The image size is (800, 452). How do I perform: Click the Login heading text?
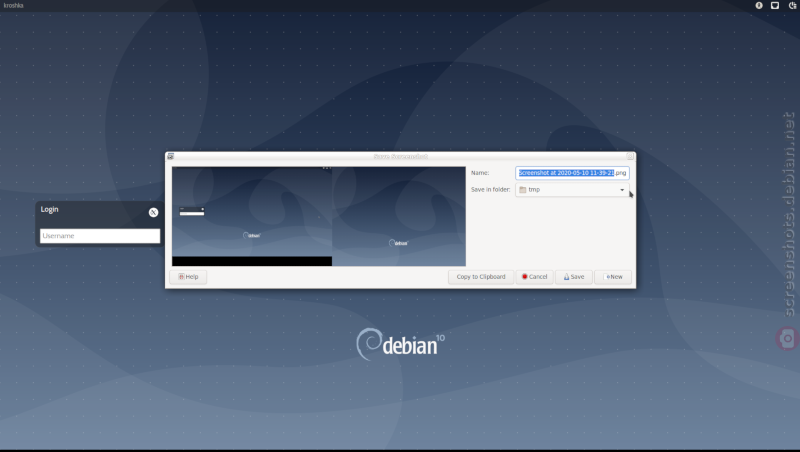(49, 210)
